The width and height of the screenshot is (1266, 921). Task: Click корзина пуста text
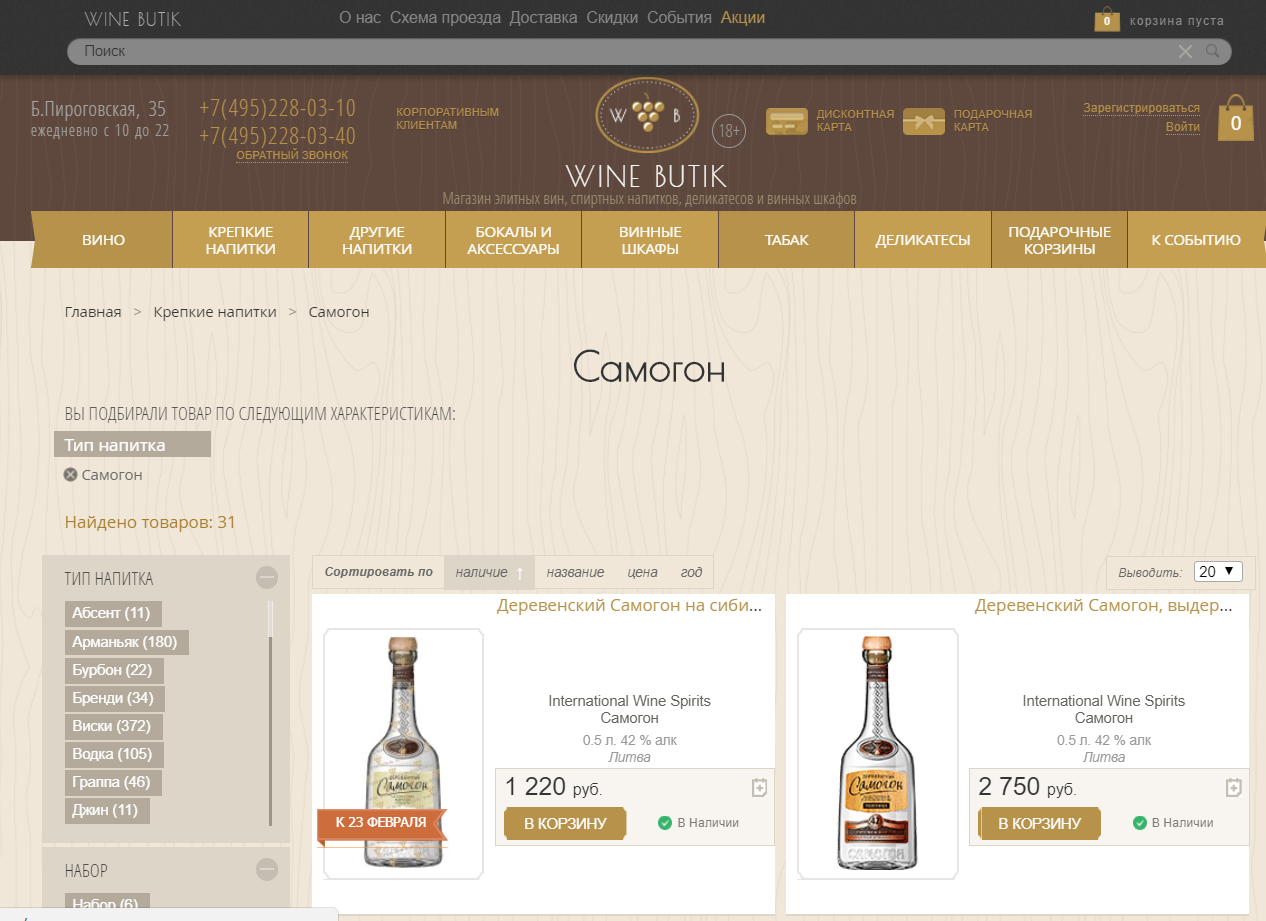point(1177,21)
